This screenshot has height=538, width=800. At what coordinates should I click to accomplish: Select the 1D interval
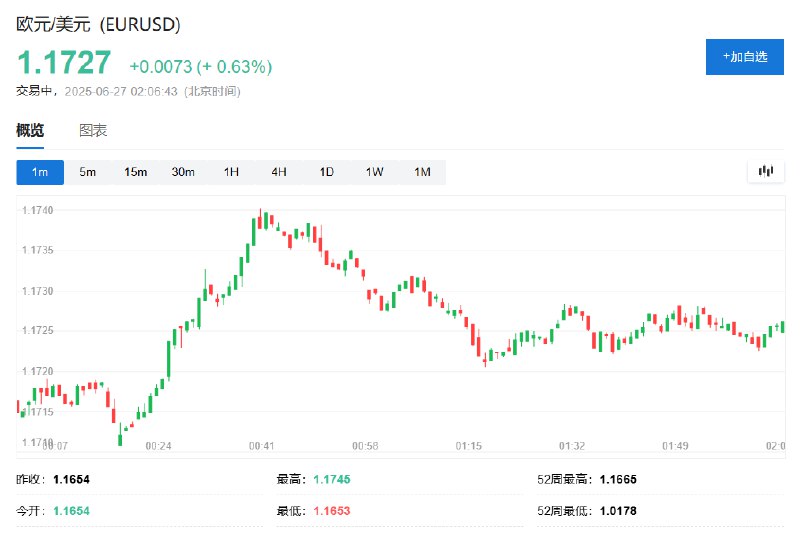(327, 172)
